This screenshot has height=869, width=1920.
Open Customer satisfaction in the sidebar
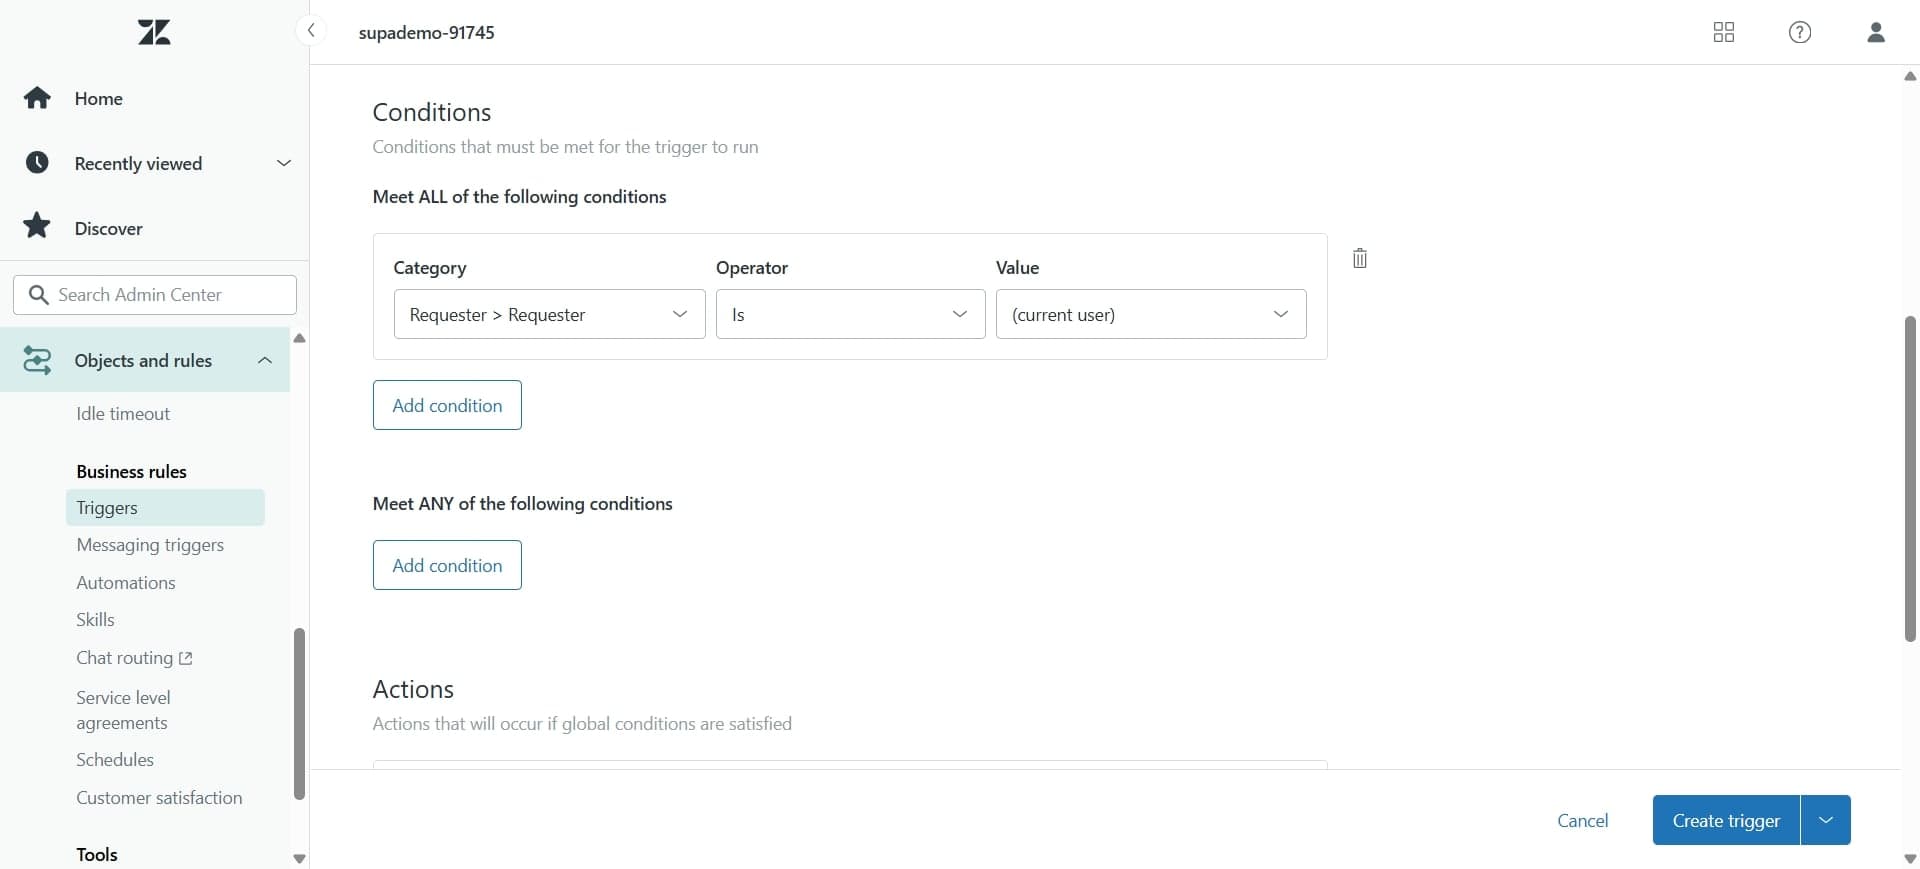(159, 797)
